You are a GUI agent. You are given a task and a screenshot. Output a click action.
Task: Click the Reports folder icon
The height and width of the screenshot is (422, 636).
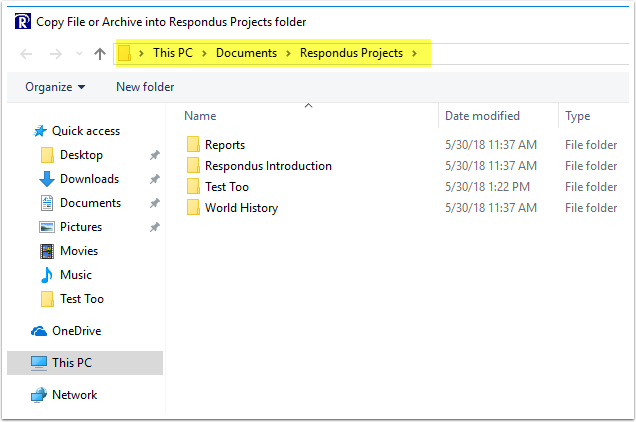[x=193, y=144]
